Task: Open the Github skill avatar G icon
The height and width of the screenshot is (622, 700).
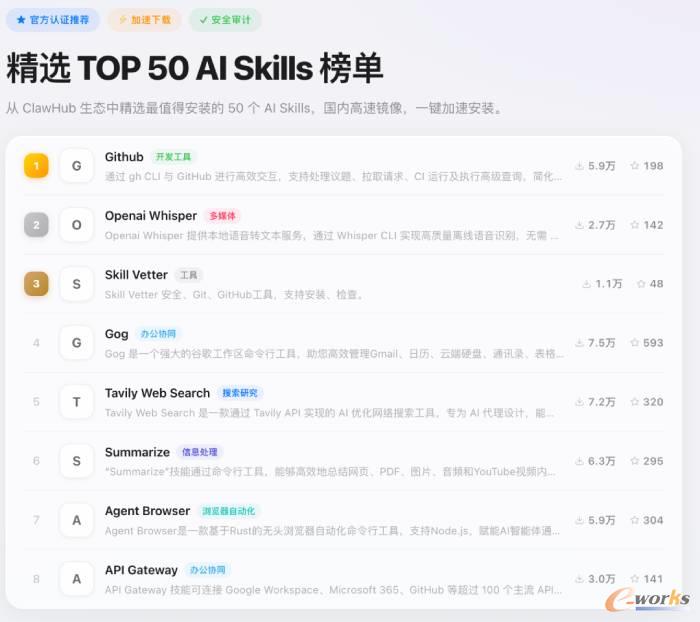Action: click(77, 166)
